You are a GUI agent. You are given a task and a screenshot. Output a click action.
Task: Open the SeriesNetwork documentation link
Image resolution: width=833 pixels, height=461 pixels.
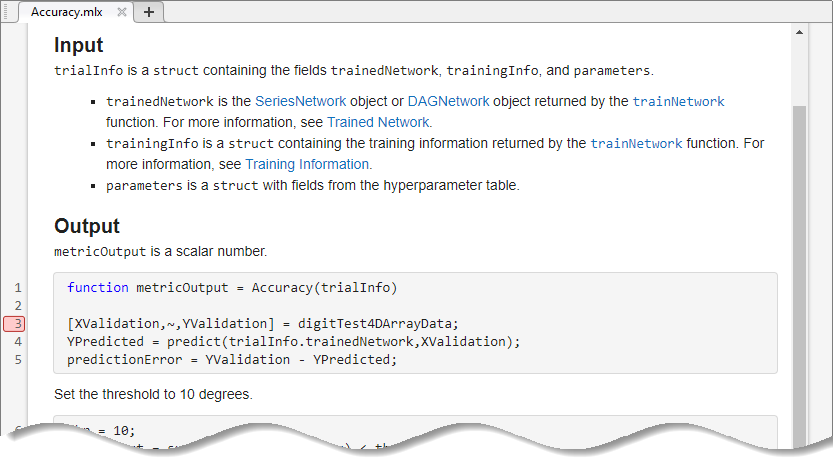(300, 102)
